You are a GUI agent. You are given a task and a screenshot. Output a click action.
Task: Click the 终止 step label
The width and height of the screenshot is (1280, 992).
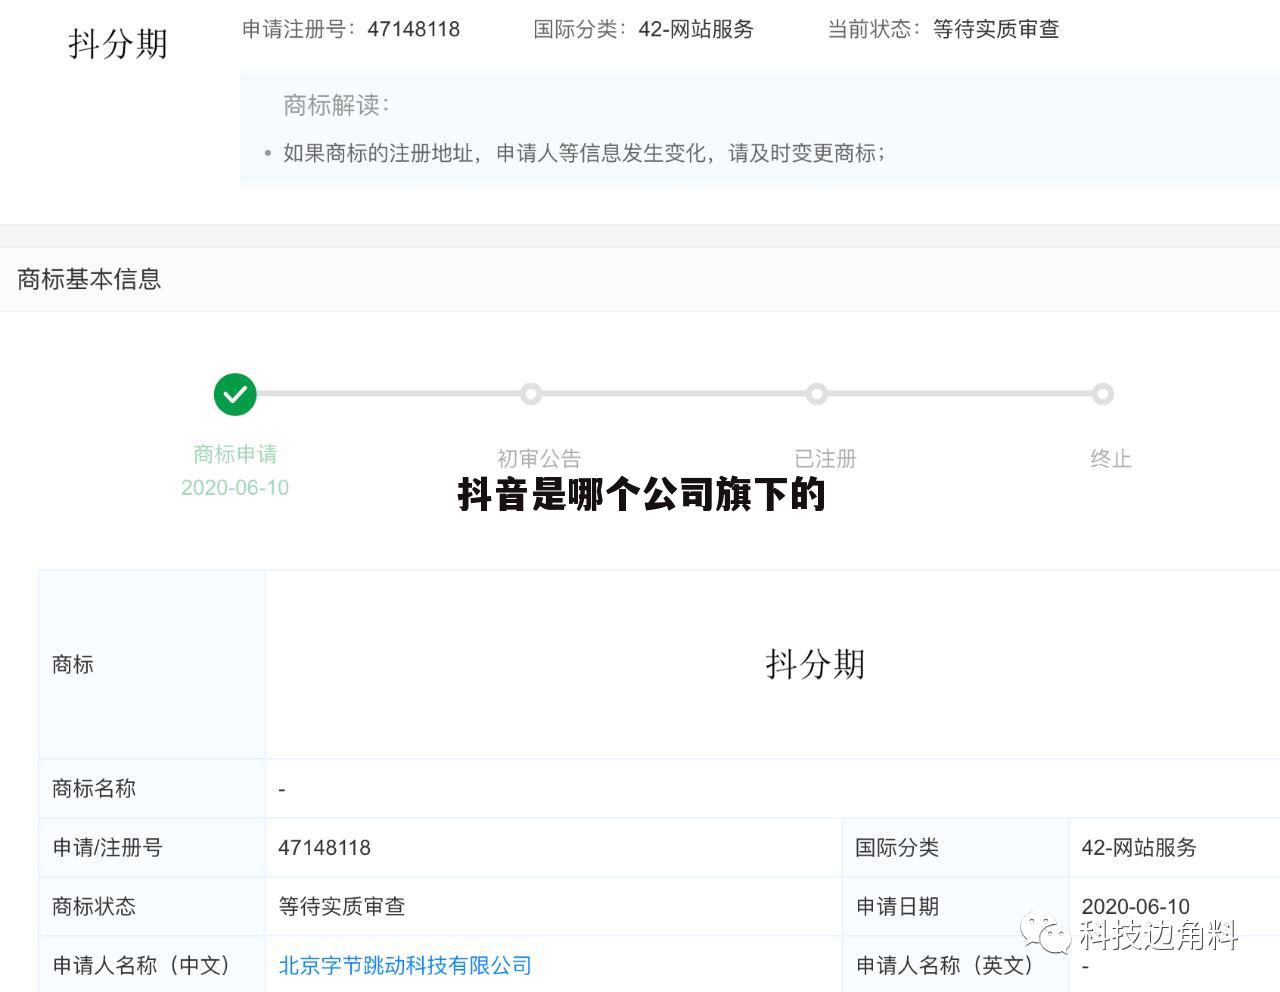(x=1110, y=458)
